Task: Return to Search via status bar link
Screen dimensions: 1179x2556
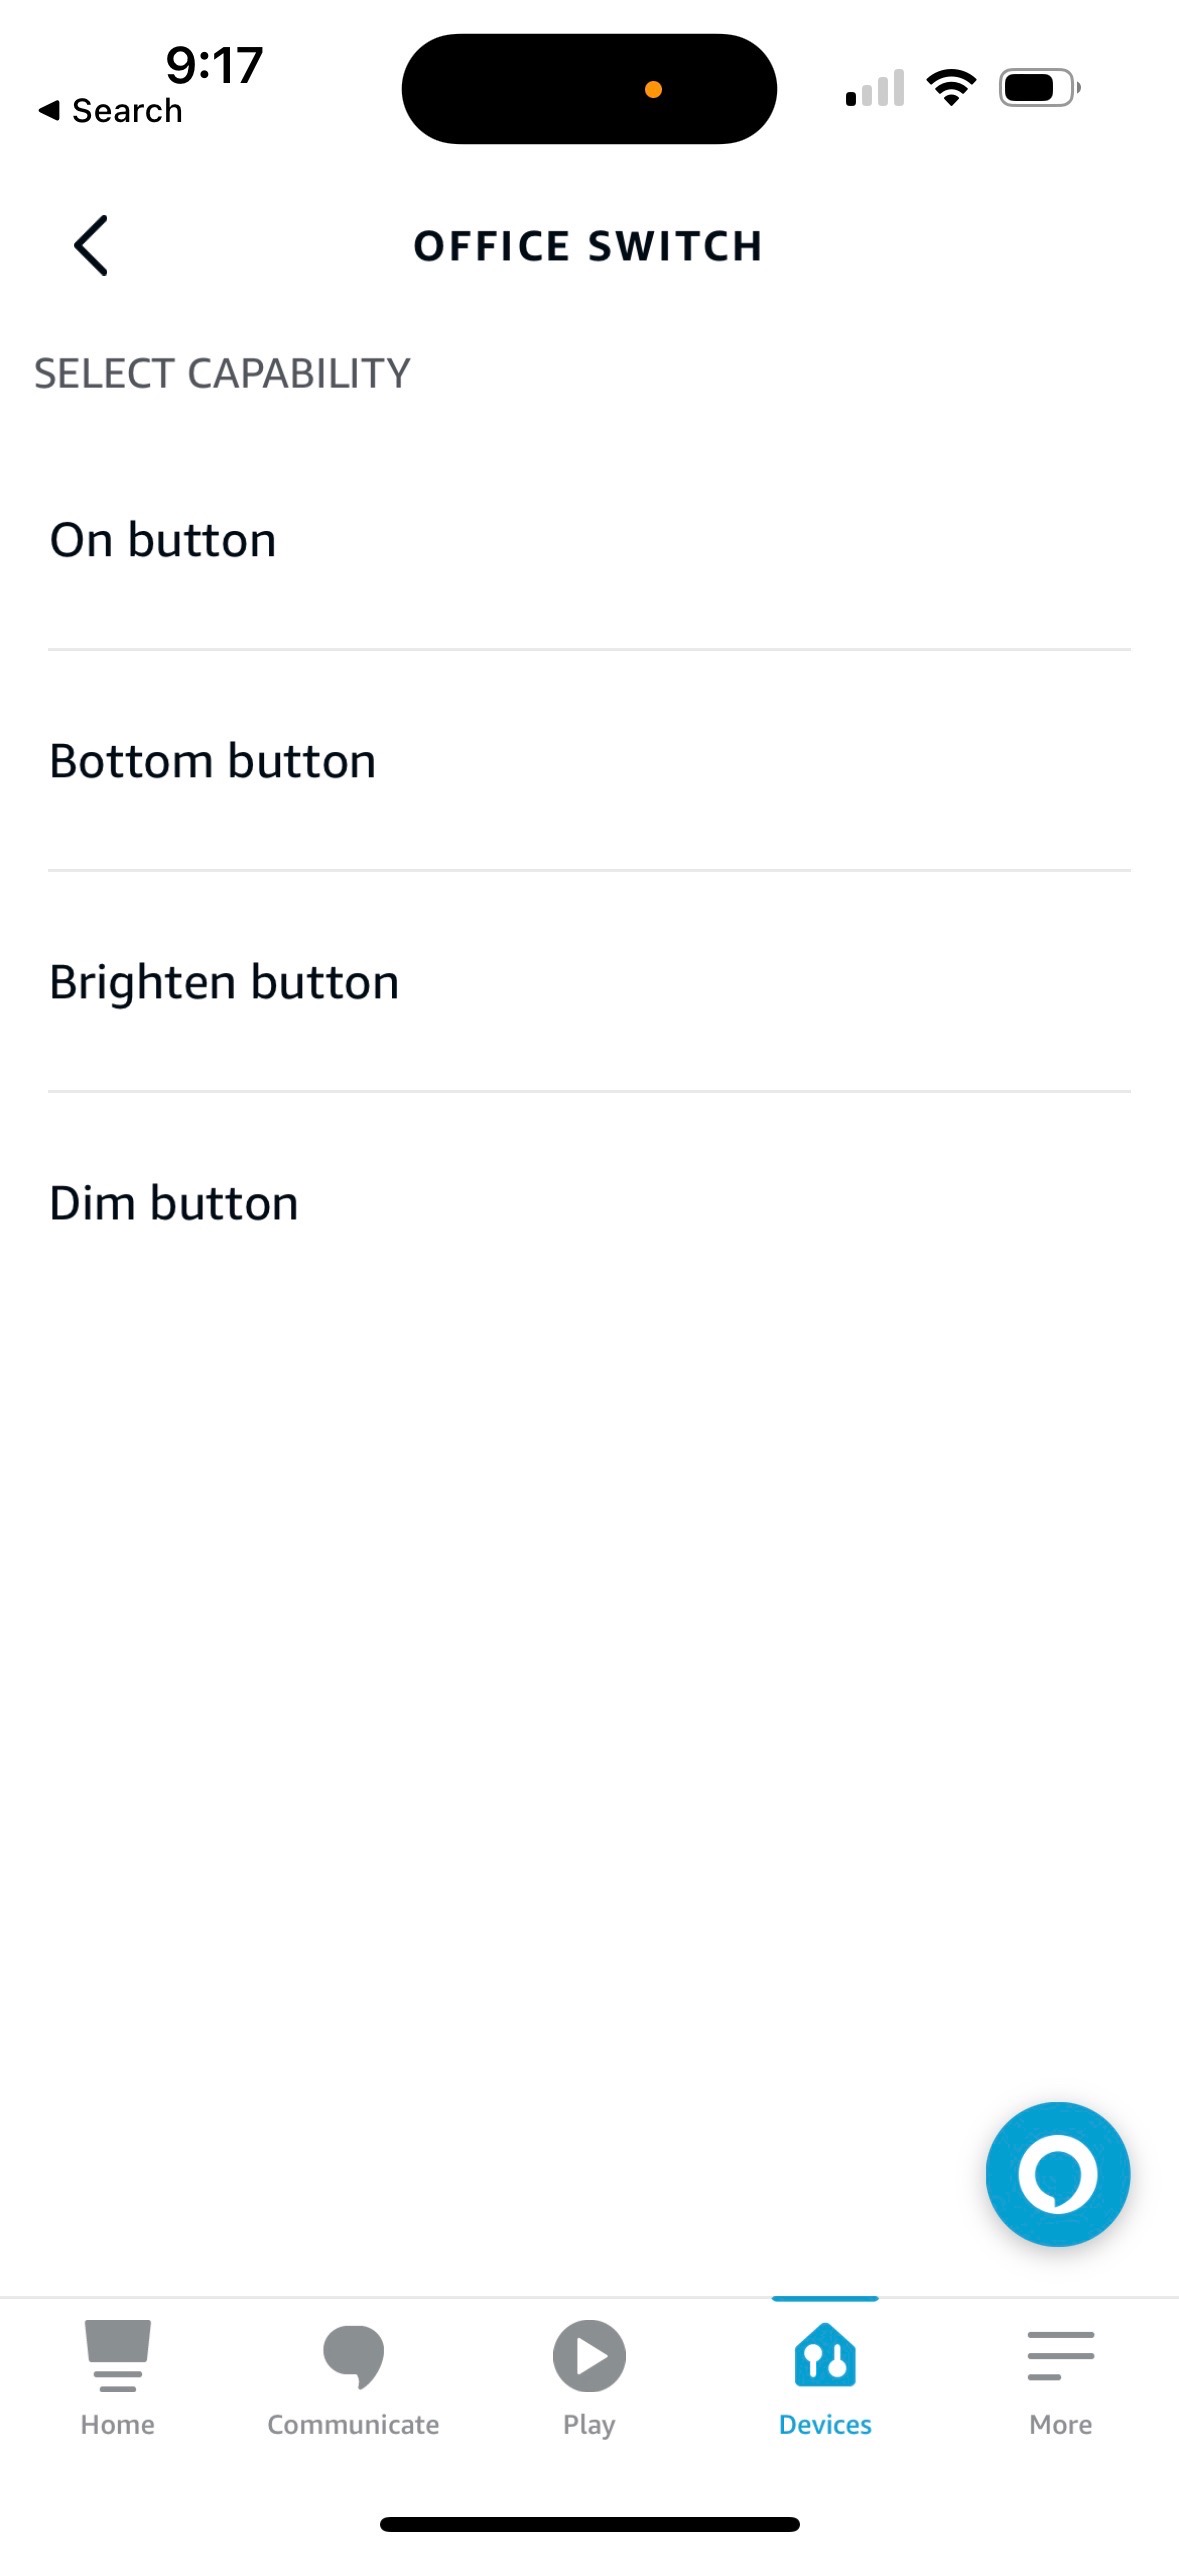Action: coord(111,111)
